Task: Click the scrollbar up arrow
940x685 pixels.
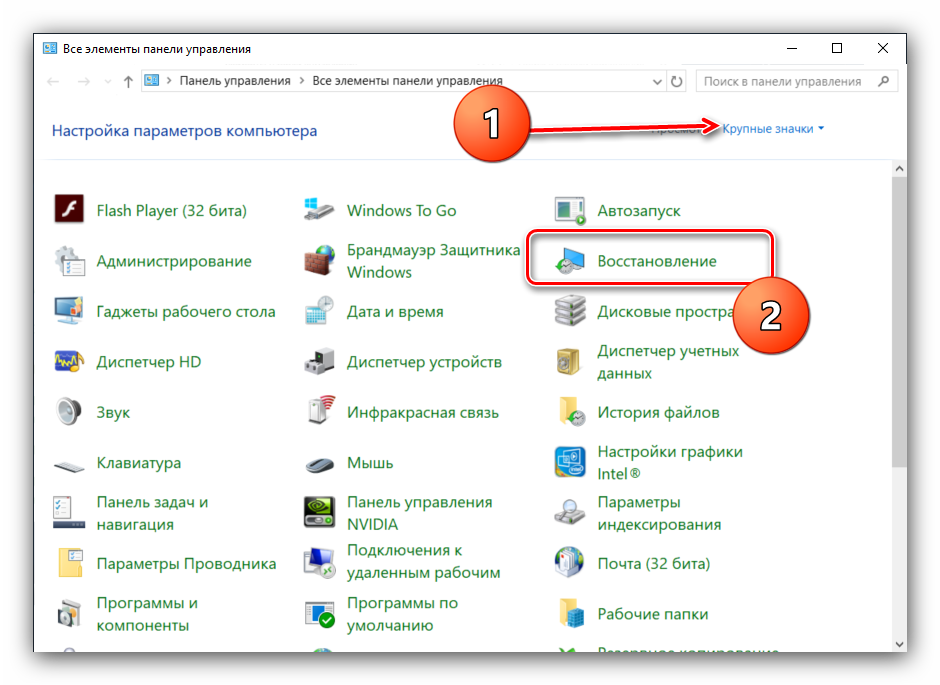Action: [x=899, y=169]
